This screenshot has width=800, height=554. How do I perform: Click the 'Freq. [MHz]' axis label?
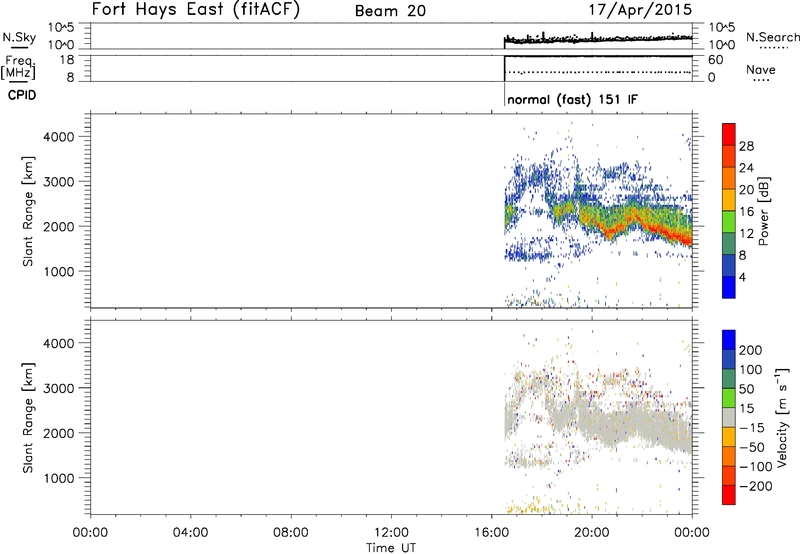(19, 68)
